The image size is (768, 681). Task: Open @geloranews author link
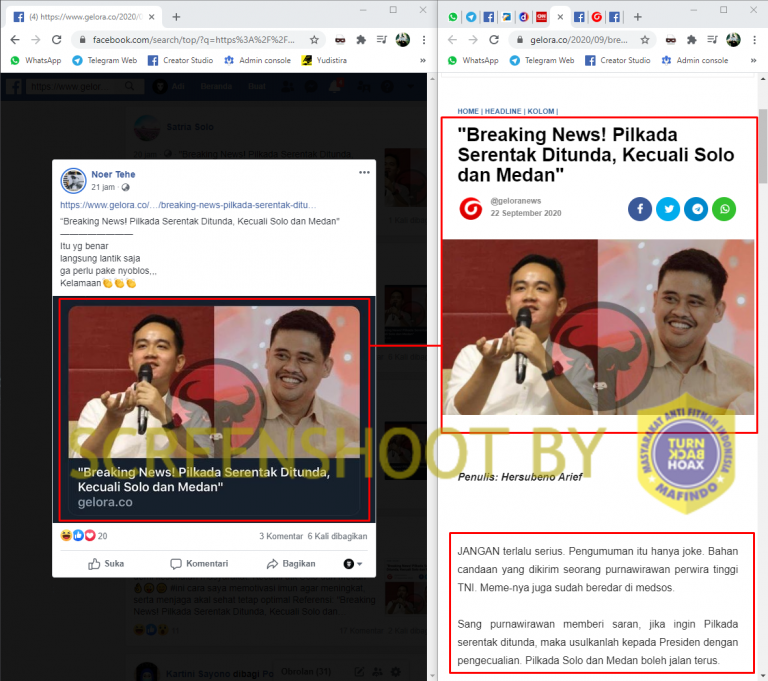pyautogui.click(x=516, y=201)
